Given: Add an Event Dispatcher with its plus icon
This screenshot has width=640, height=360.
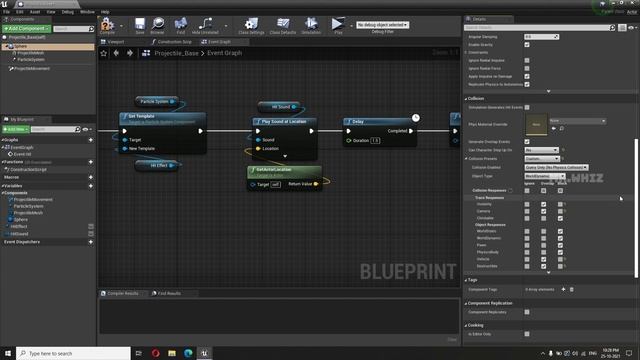Looking at the screenshot, I should point(91,242).
